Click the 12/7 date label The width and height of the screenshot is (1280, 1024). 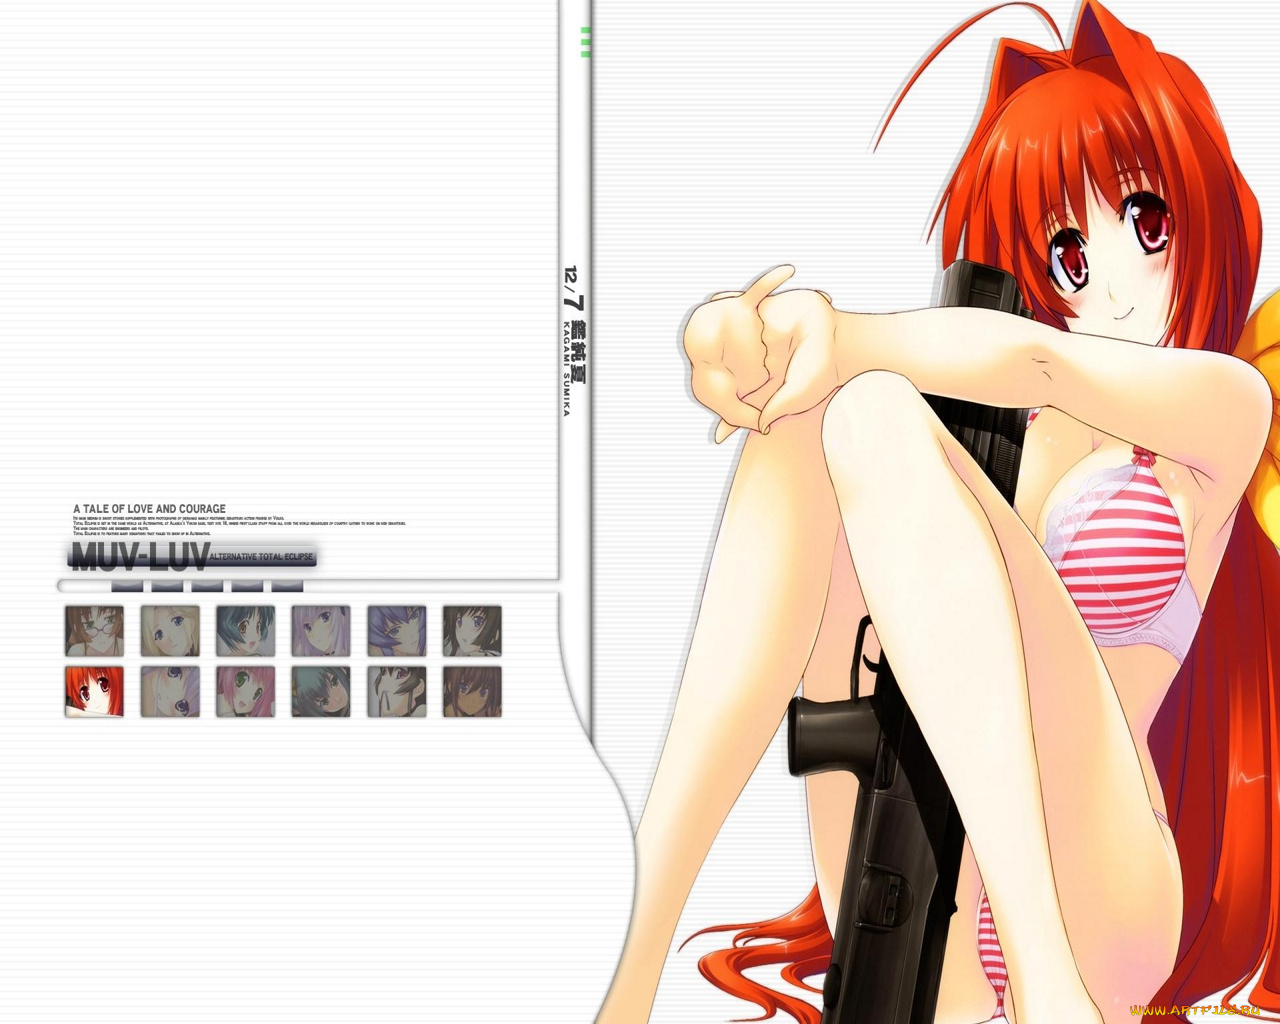[572, 286]
